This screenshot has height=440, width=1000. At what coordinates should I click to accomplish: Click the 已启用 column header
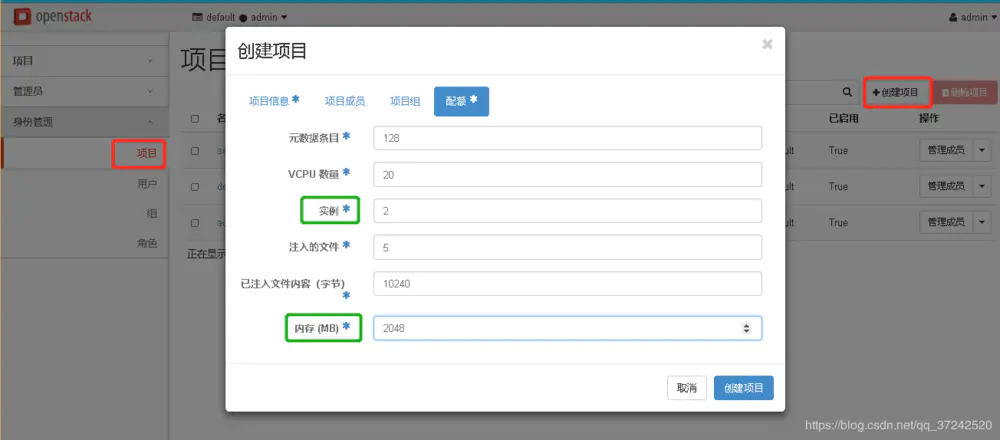[x=844, y=119]
